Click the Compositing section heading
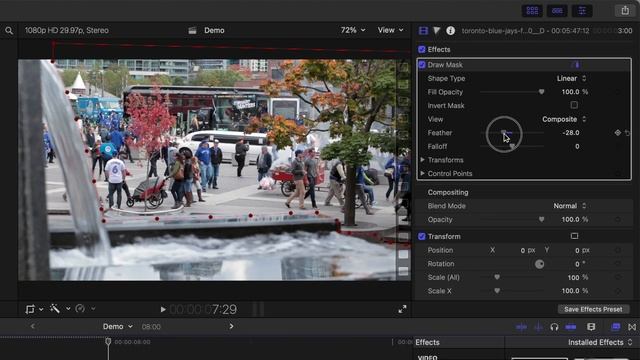Viewport: 640px width, 360px height. (x=448, y=192)
